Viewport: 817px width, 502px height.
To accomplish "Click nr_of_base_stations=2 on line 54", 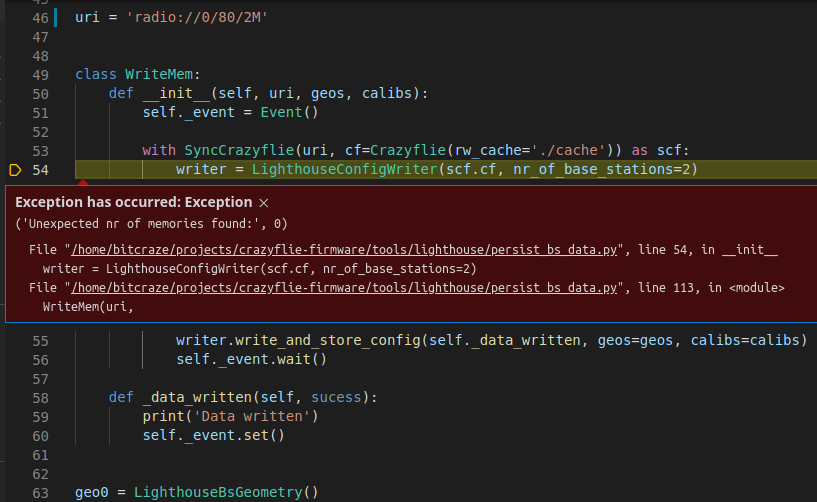I will tap(601, 169).
